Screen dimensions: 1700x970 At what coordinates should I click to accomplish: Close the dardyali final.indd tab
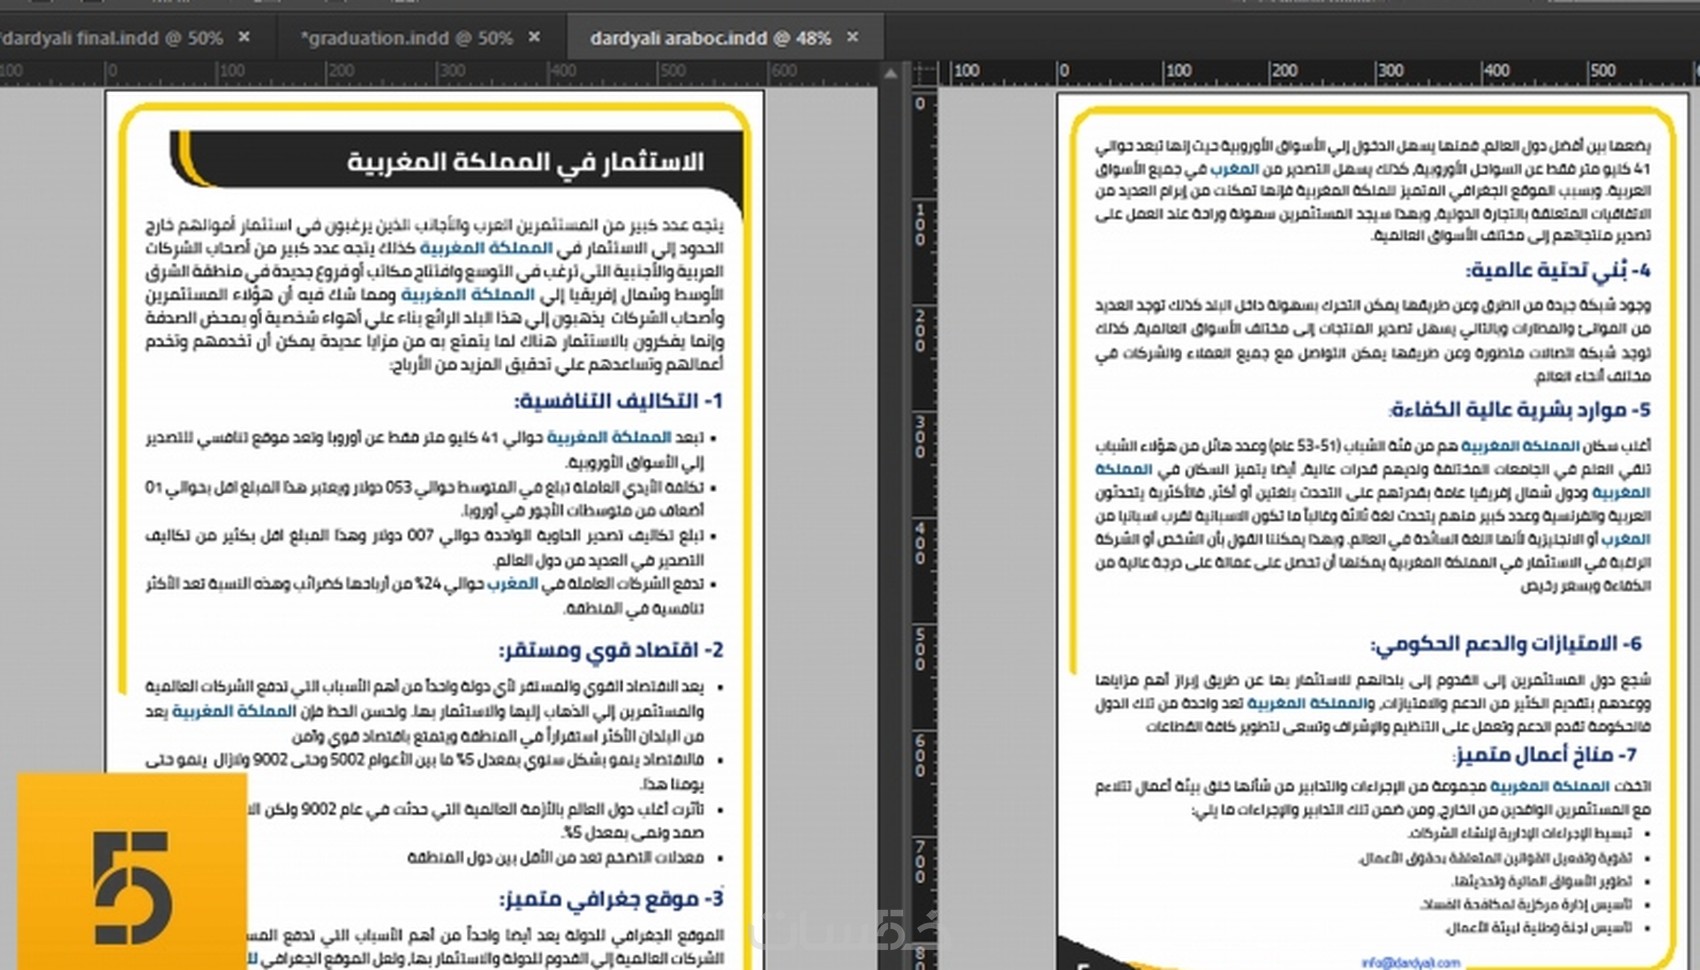(x=244, y=37)
